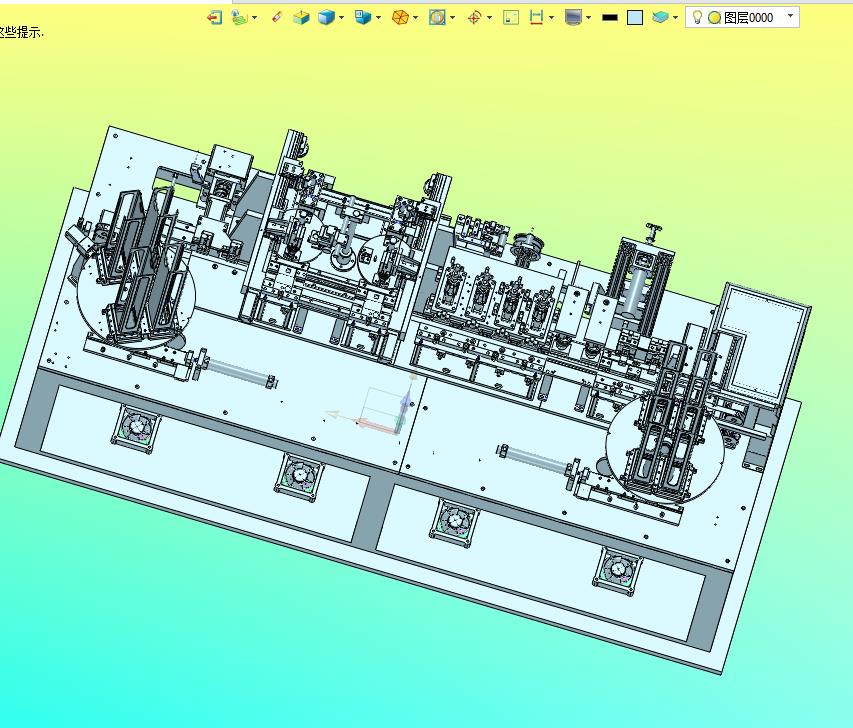Click the ring/section view icon

pos(437,17)
